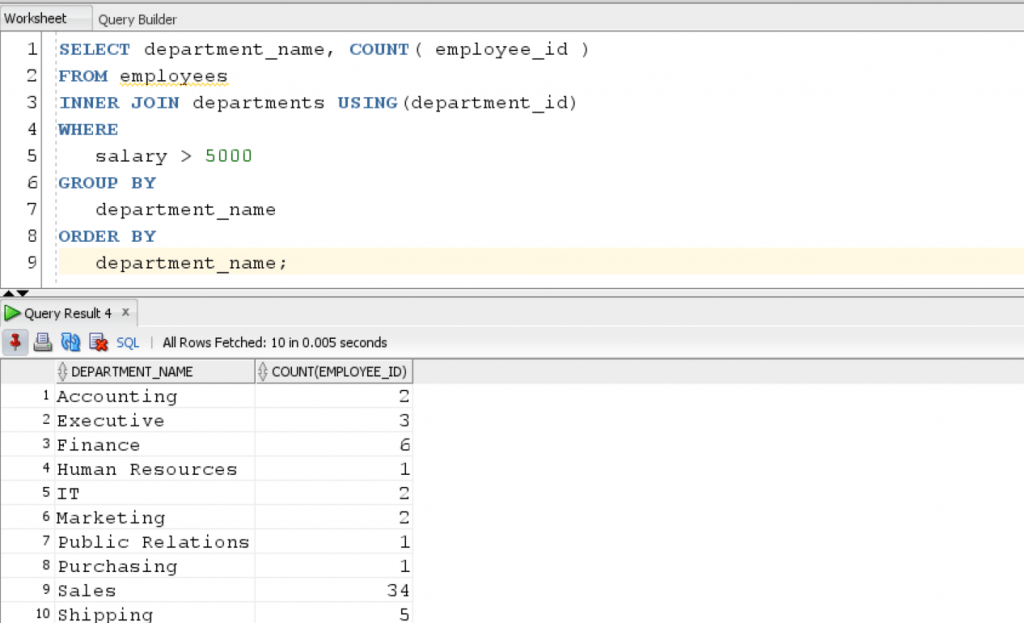Select the Finance count cell showing 6

click(x=334, y=445)
